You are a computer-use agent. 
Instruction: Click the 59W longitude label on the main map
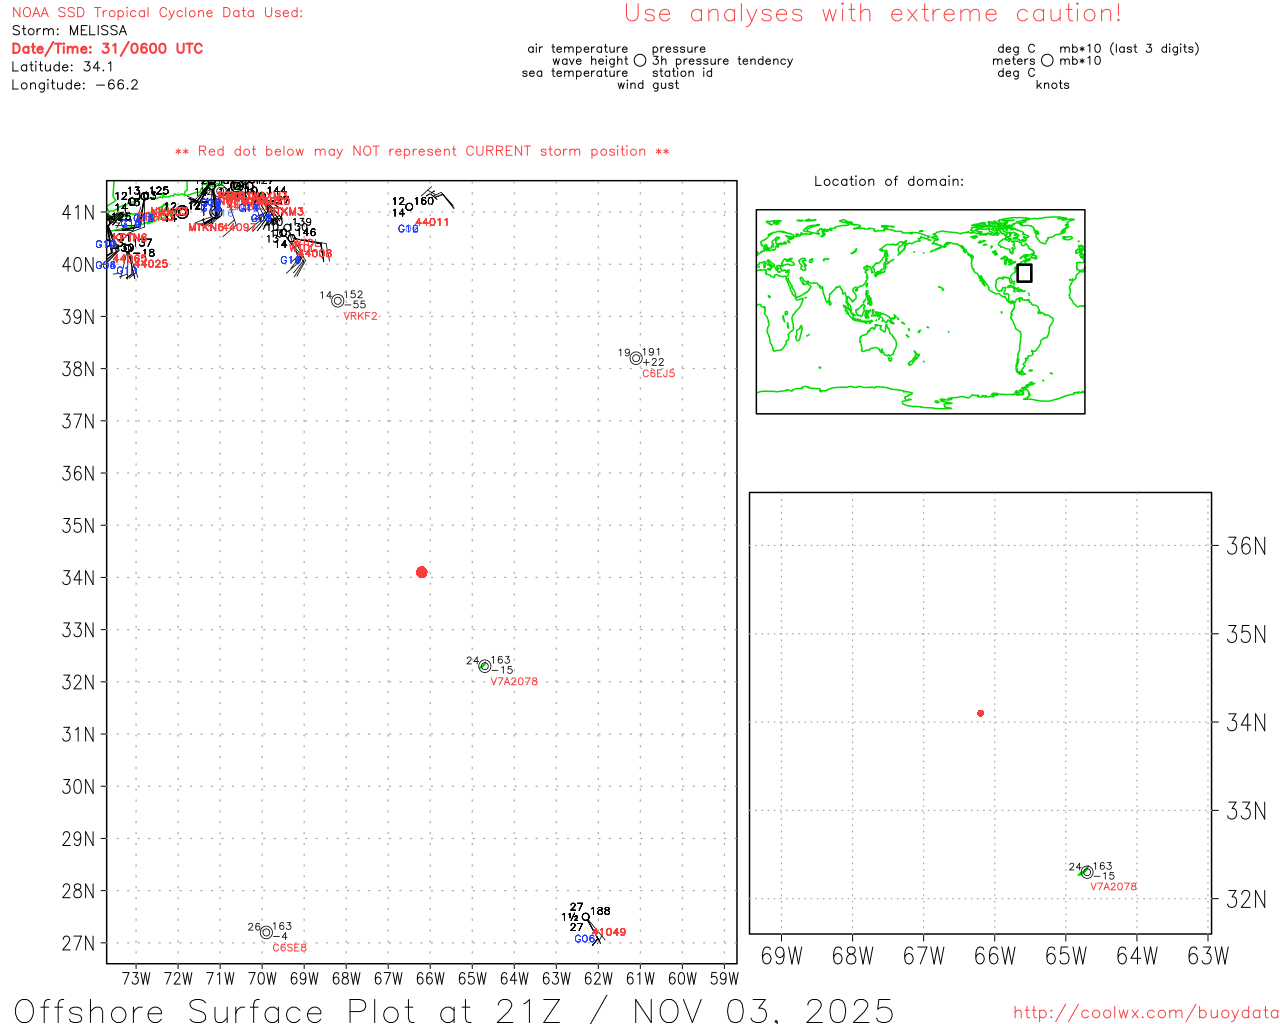[724, 978]
